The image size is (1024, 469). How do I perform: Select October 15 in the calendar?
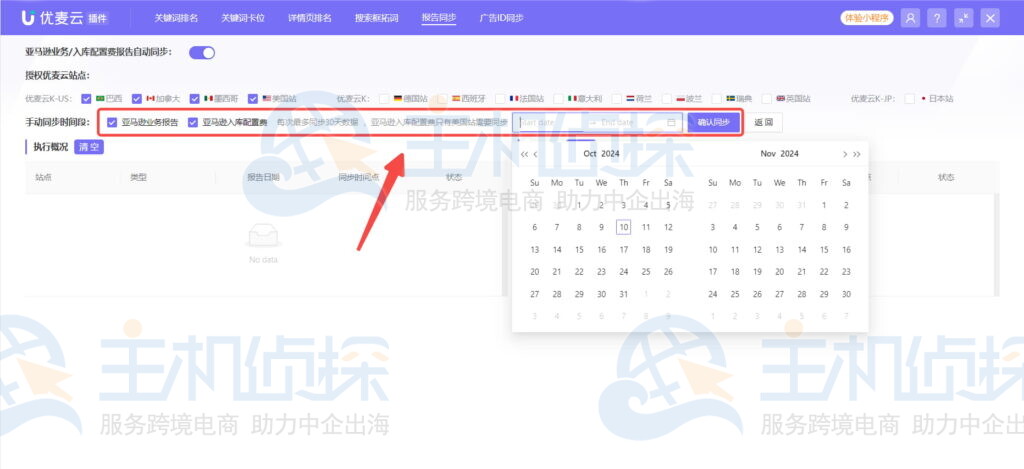[x=579, y=250]
